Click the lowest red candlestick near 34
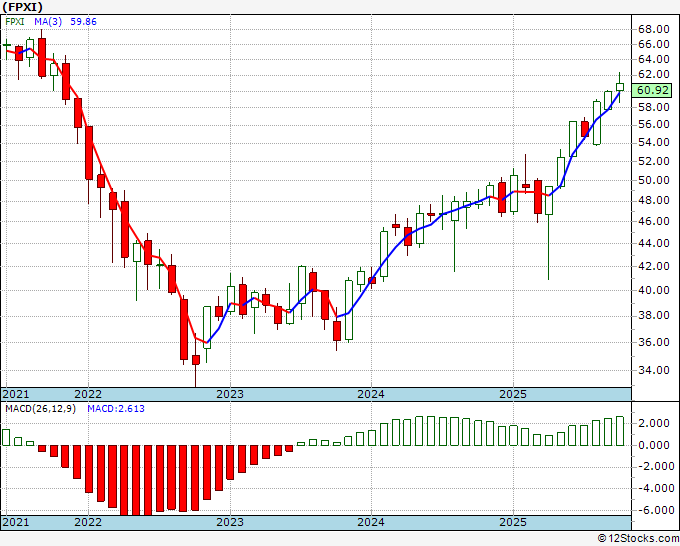Viewport: 680px width, 546px height. 196,360
